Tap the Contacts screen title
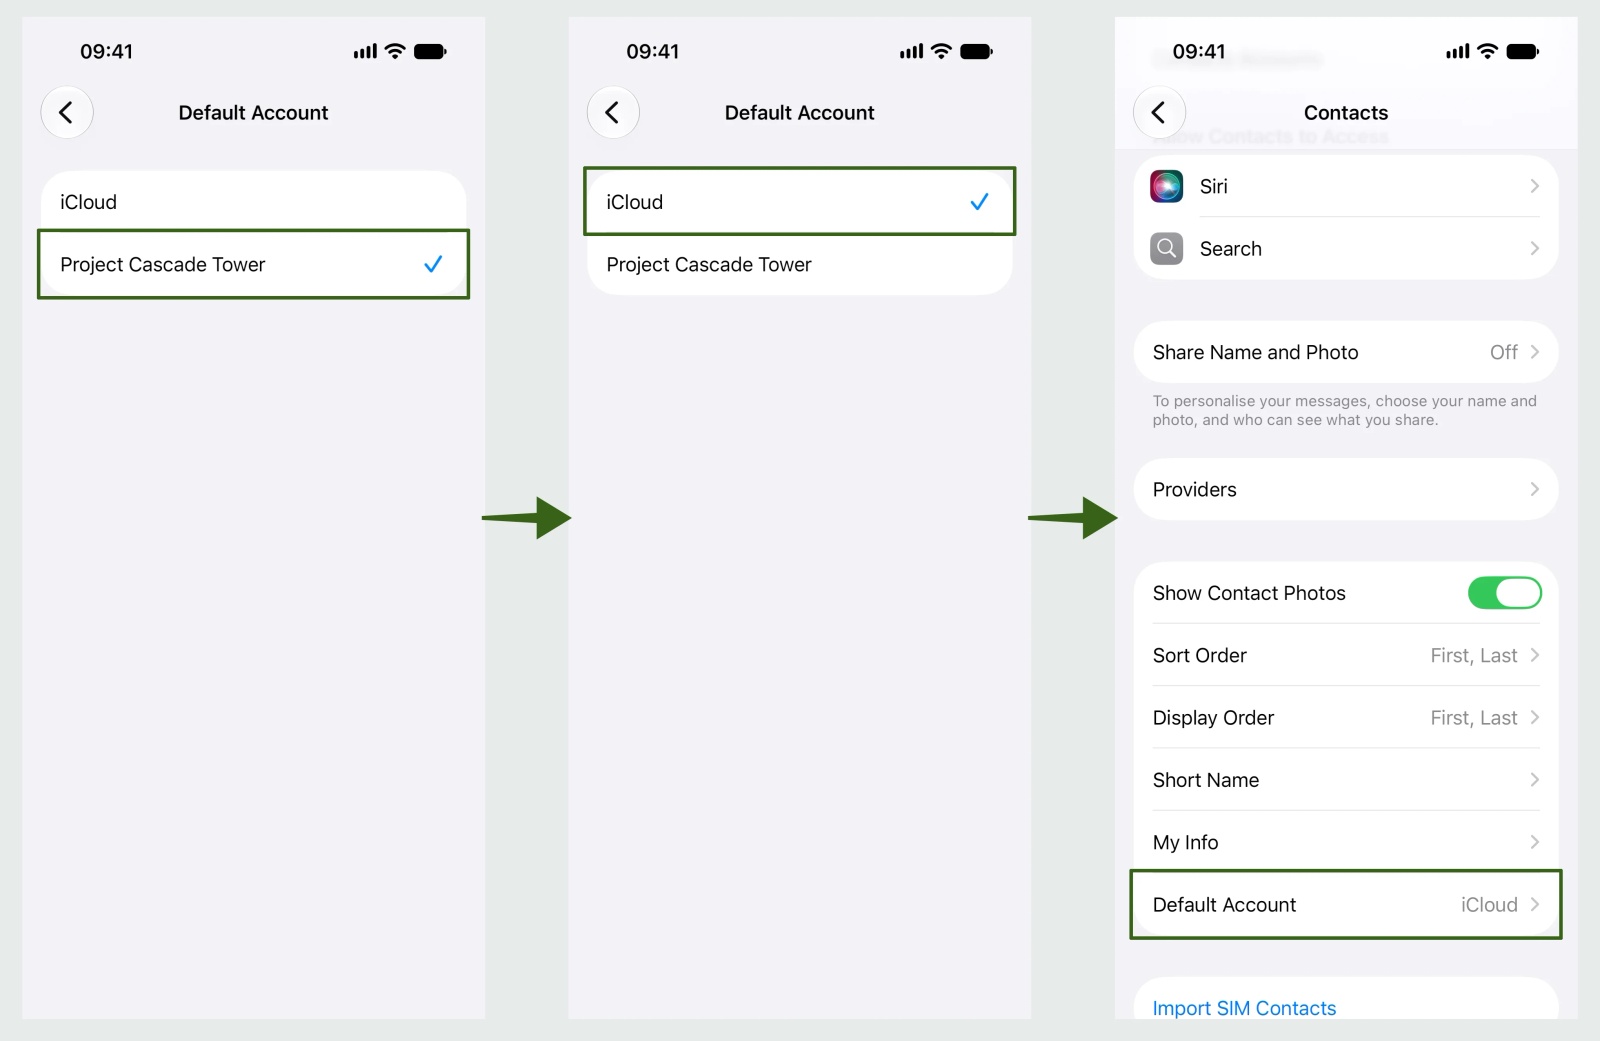Screen dimensions: 1600x1041 [x=1345, y=112]
